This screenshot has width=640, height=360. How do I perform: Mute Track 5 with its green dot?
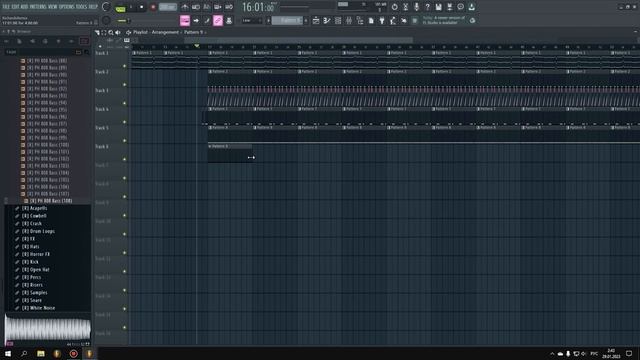(124, 141)
